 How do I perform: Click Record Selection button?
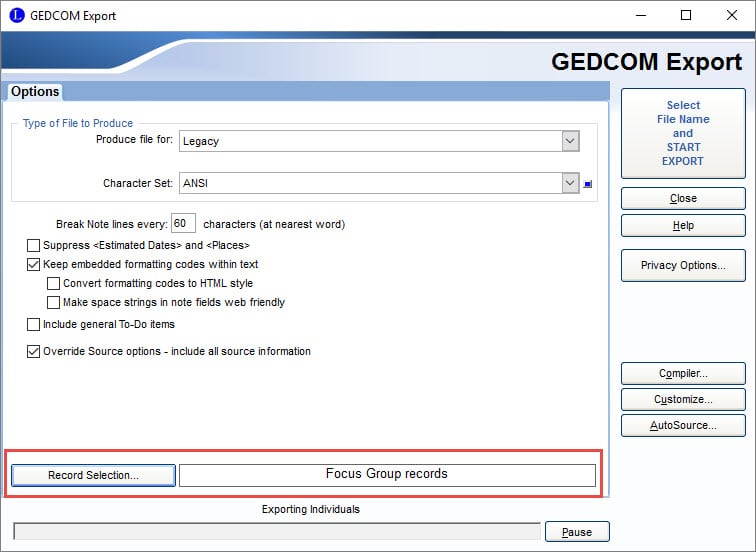(93, 475)
